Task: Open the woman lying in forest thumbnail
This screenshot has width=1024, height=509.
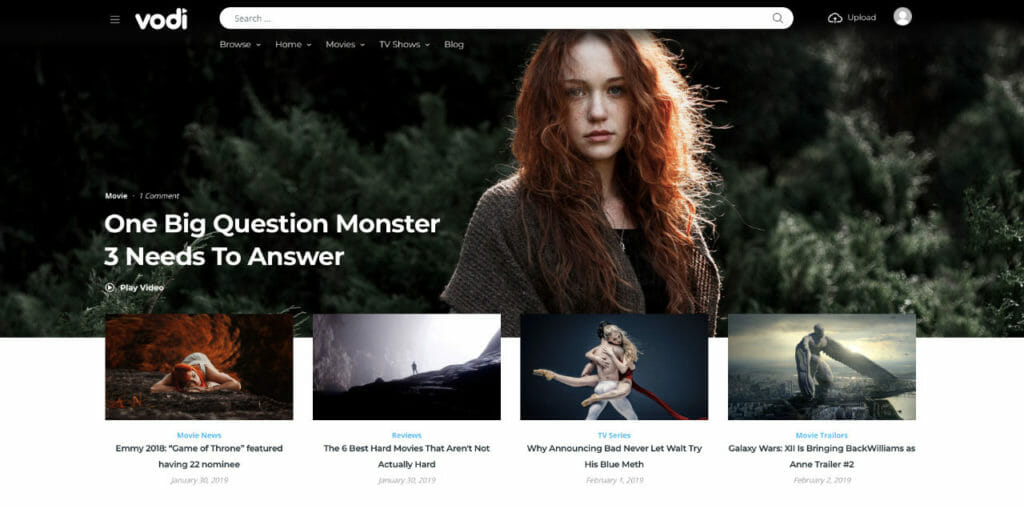Action: point(199,367)
